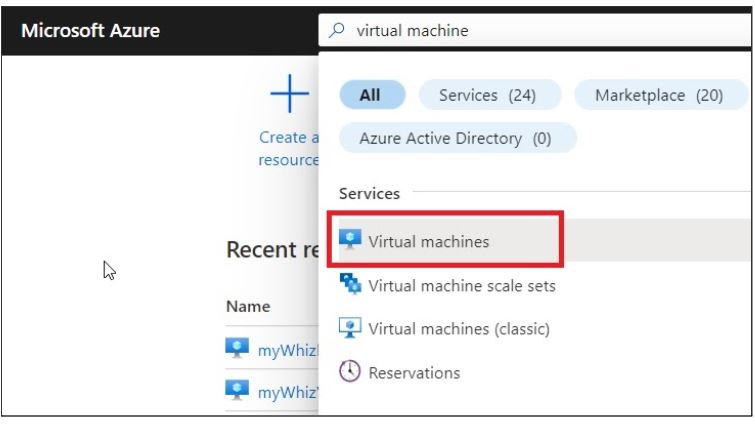Image resolution: width=755 pixels, height=436 pixels.
Task: Open the first myWhiz recent resource link
Action: point(288,350)
